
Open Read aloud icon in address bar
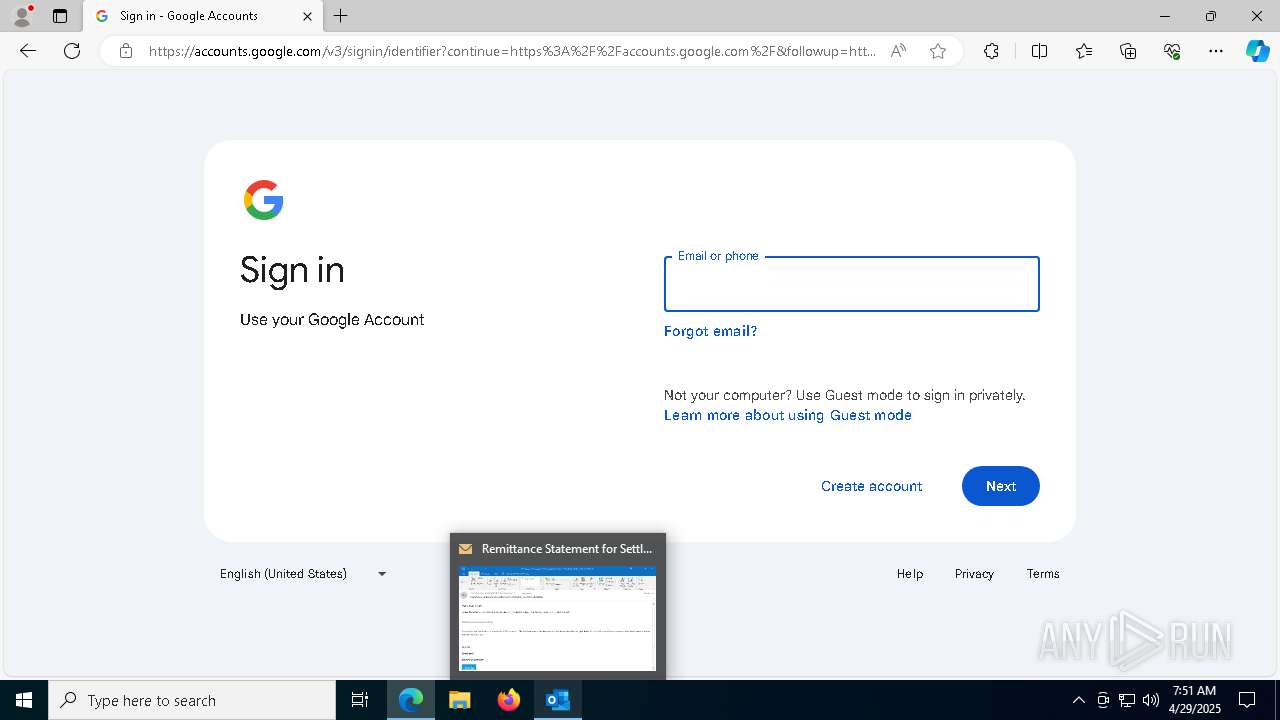[x=898, y=51]
